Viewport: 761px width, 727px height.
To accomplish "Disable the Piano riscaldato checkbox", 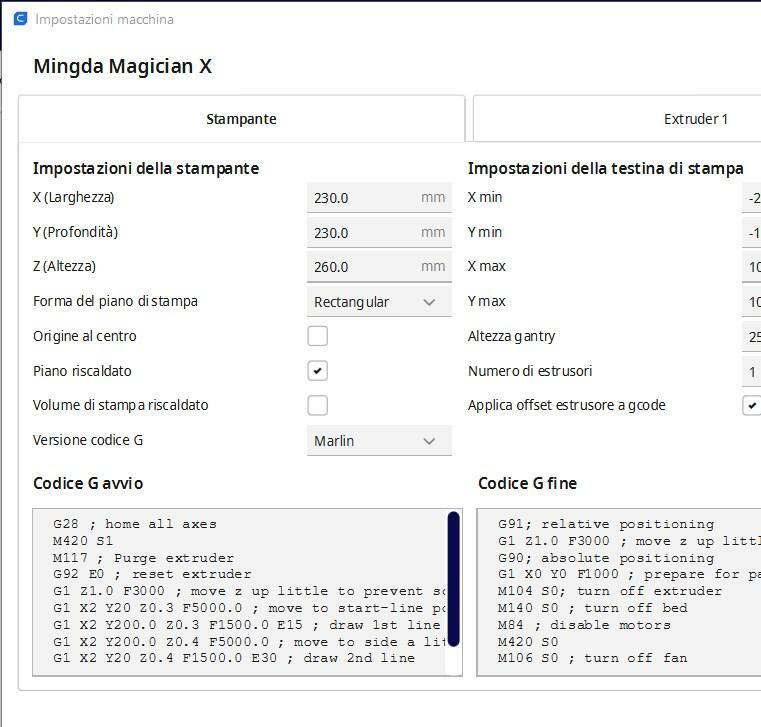I will (x=317, y=371).
